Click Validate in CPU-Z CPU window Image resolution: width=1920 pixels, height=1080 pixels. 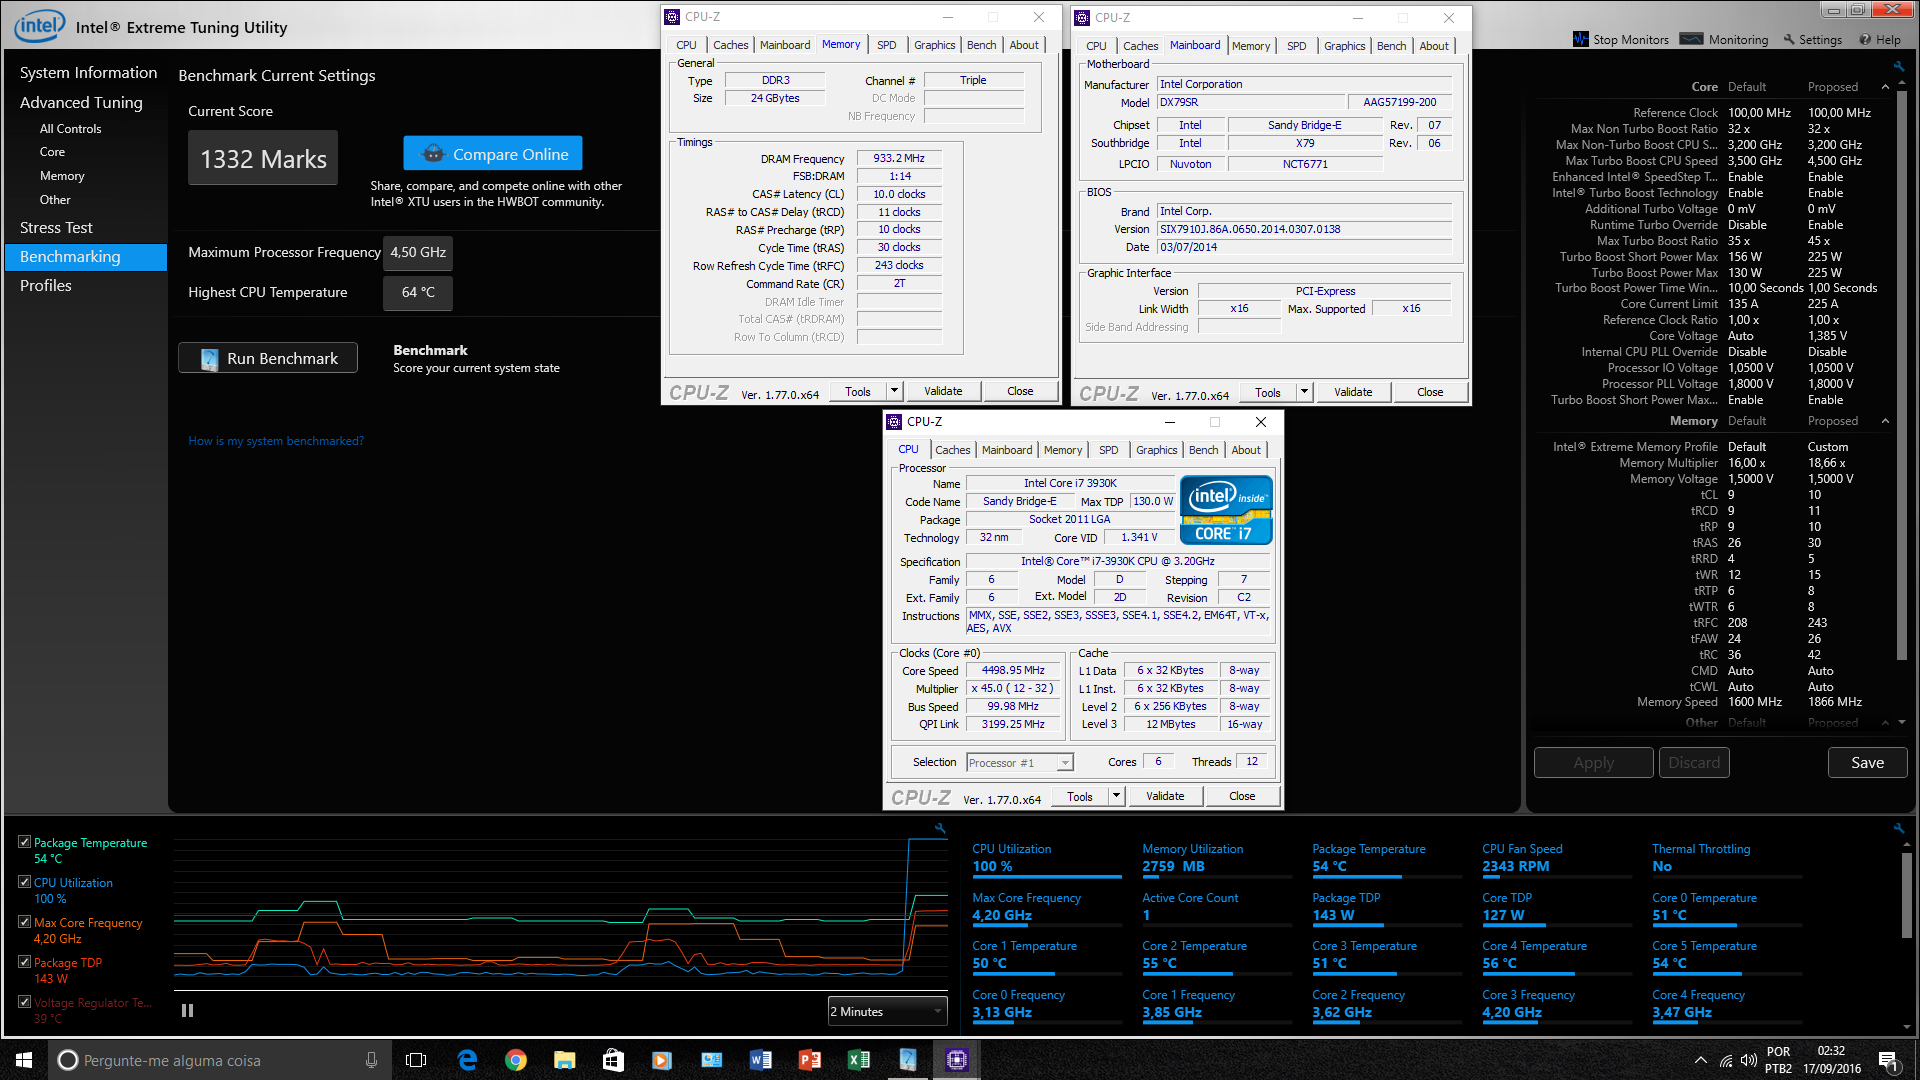coord(1165,796)
